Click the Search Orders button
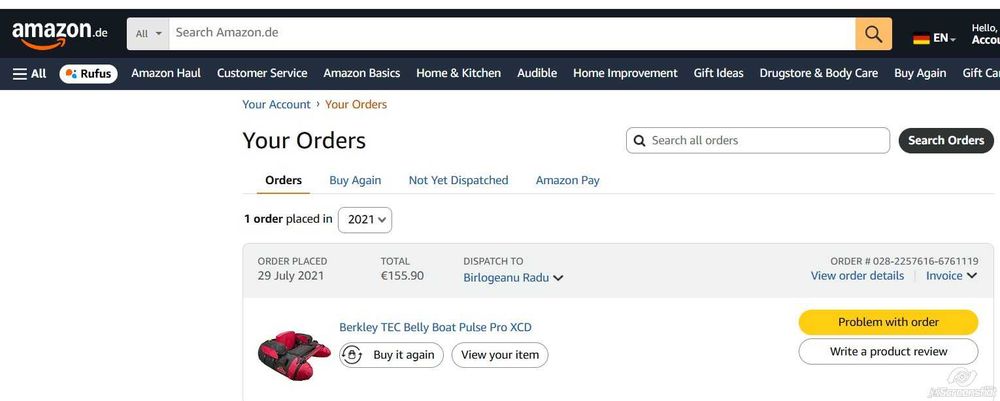 pos(946,141)
